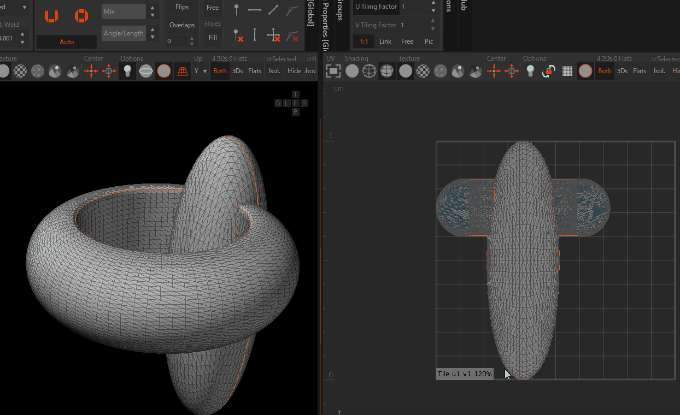Click the orange-outlined circle icon in UV view toolbar
Viewport: 680px width, 415px height.
(x=585, y=71)
